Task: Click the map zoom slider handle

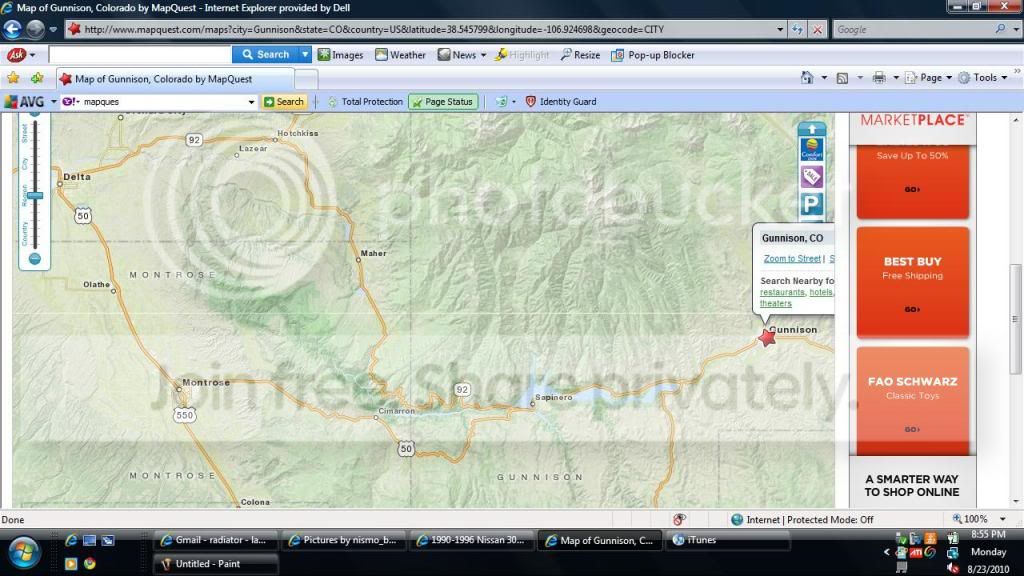Action: [x=35, y=196]
